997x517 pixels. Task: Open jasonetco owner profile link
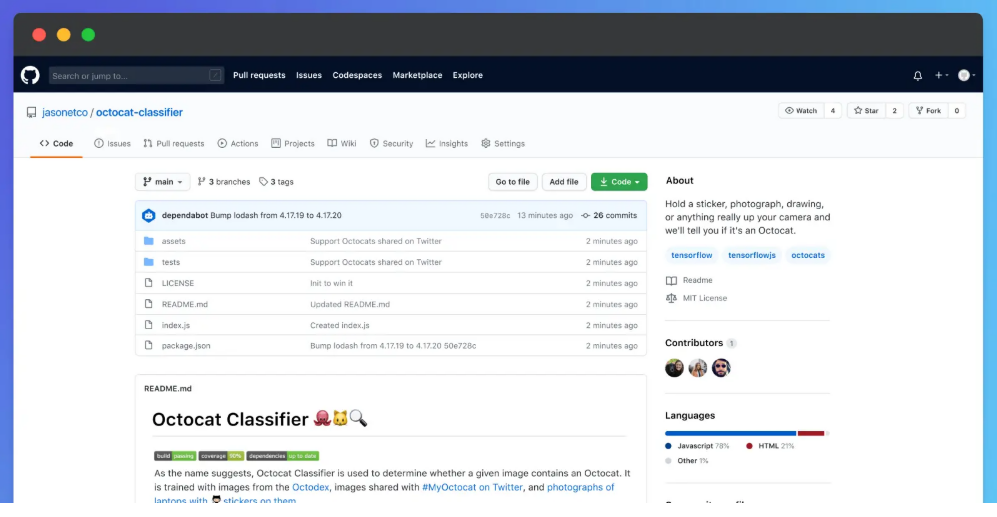[65, 113]
